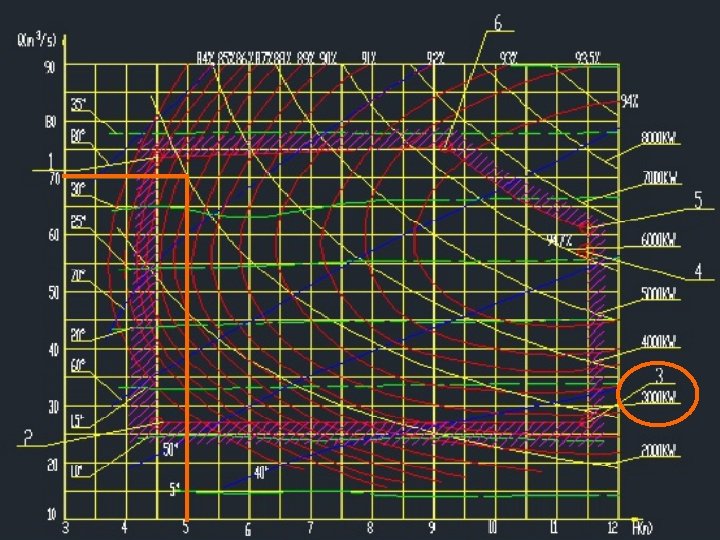Pick the 35° blade angle label

(79, 105)
